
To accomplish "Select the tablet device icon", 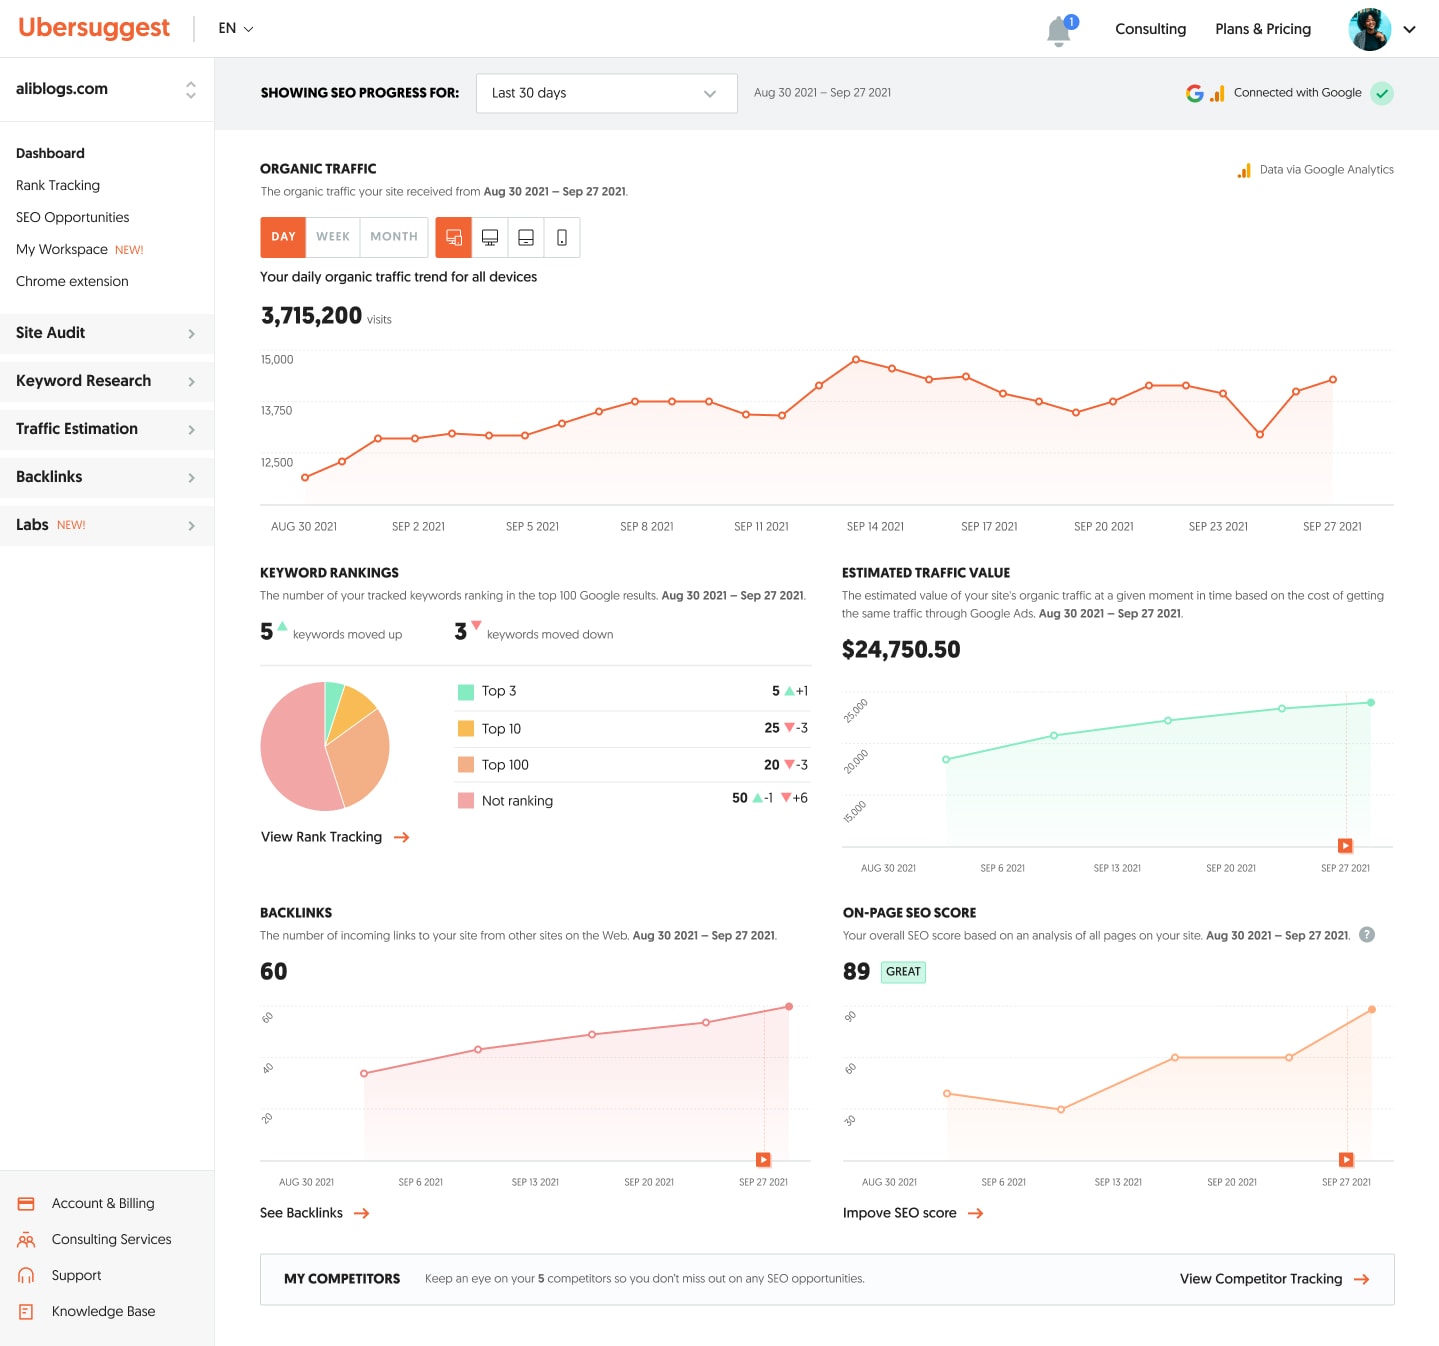I will click(x=526, y=238).
